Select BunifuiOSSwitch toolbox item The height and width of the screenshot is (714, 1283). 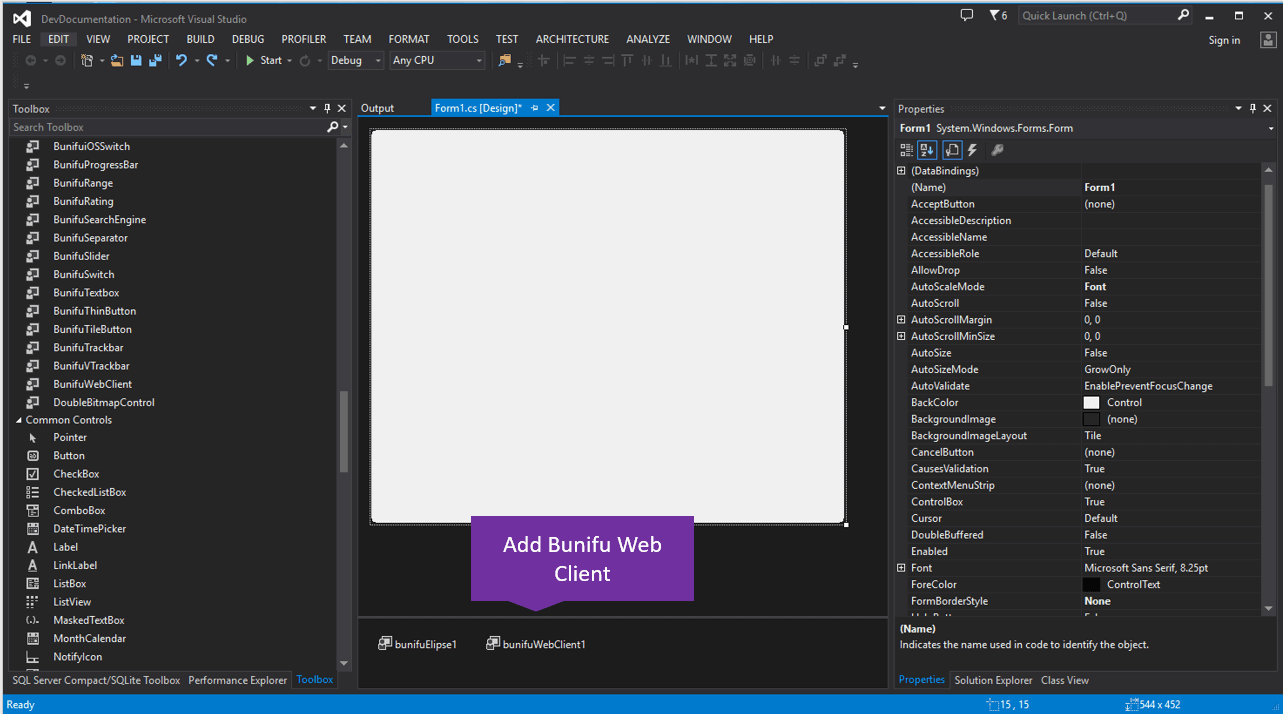tap(91, 146)
